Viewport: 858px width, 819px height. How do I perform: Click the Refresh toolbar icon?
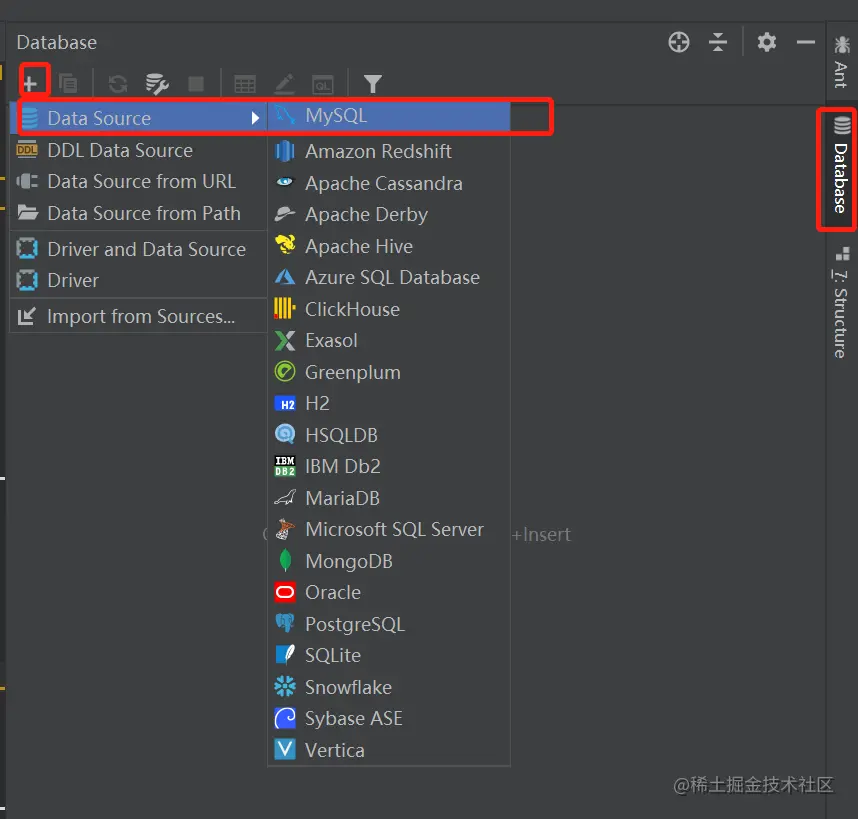click(x=118, y=84)
